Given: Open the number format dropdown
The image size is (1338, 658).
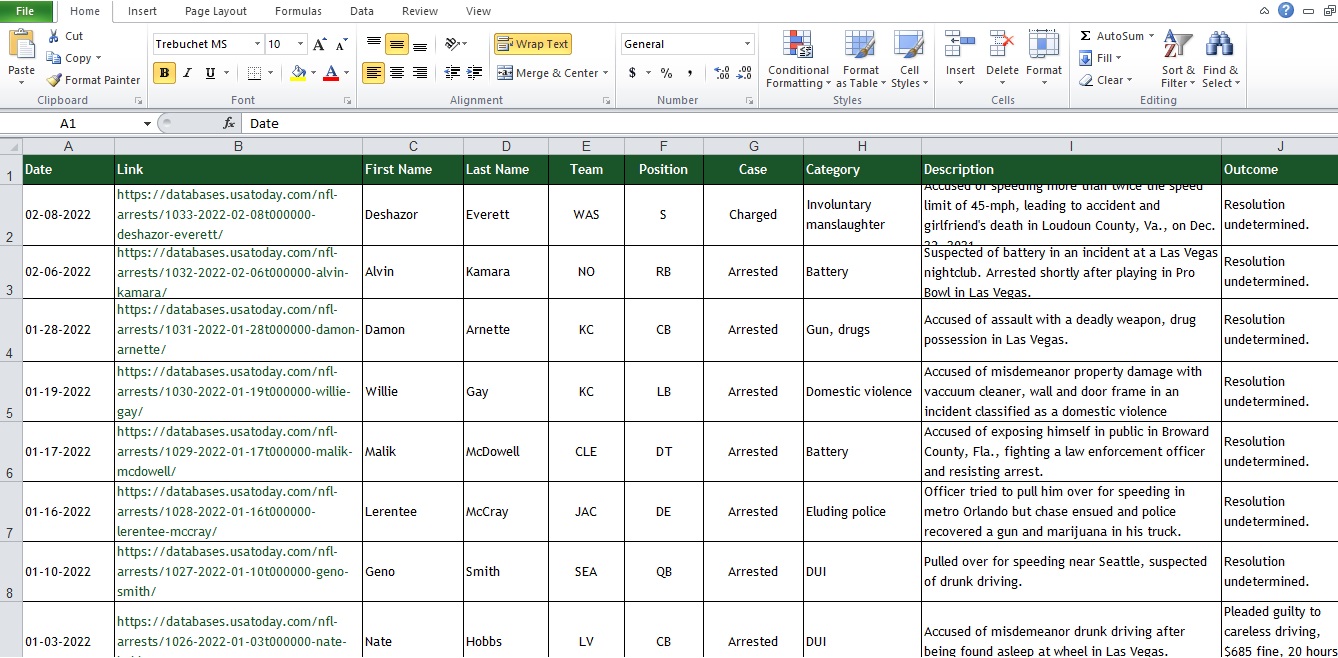Looking at the screenshot, I should coord(747,44).
